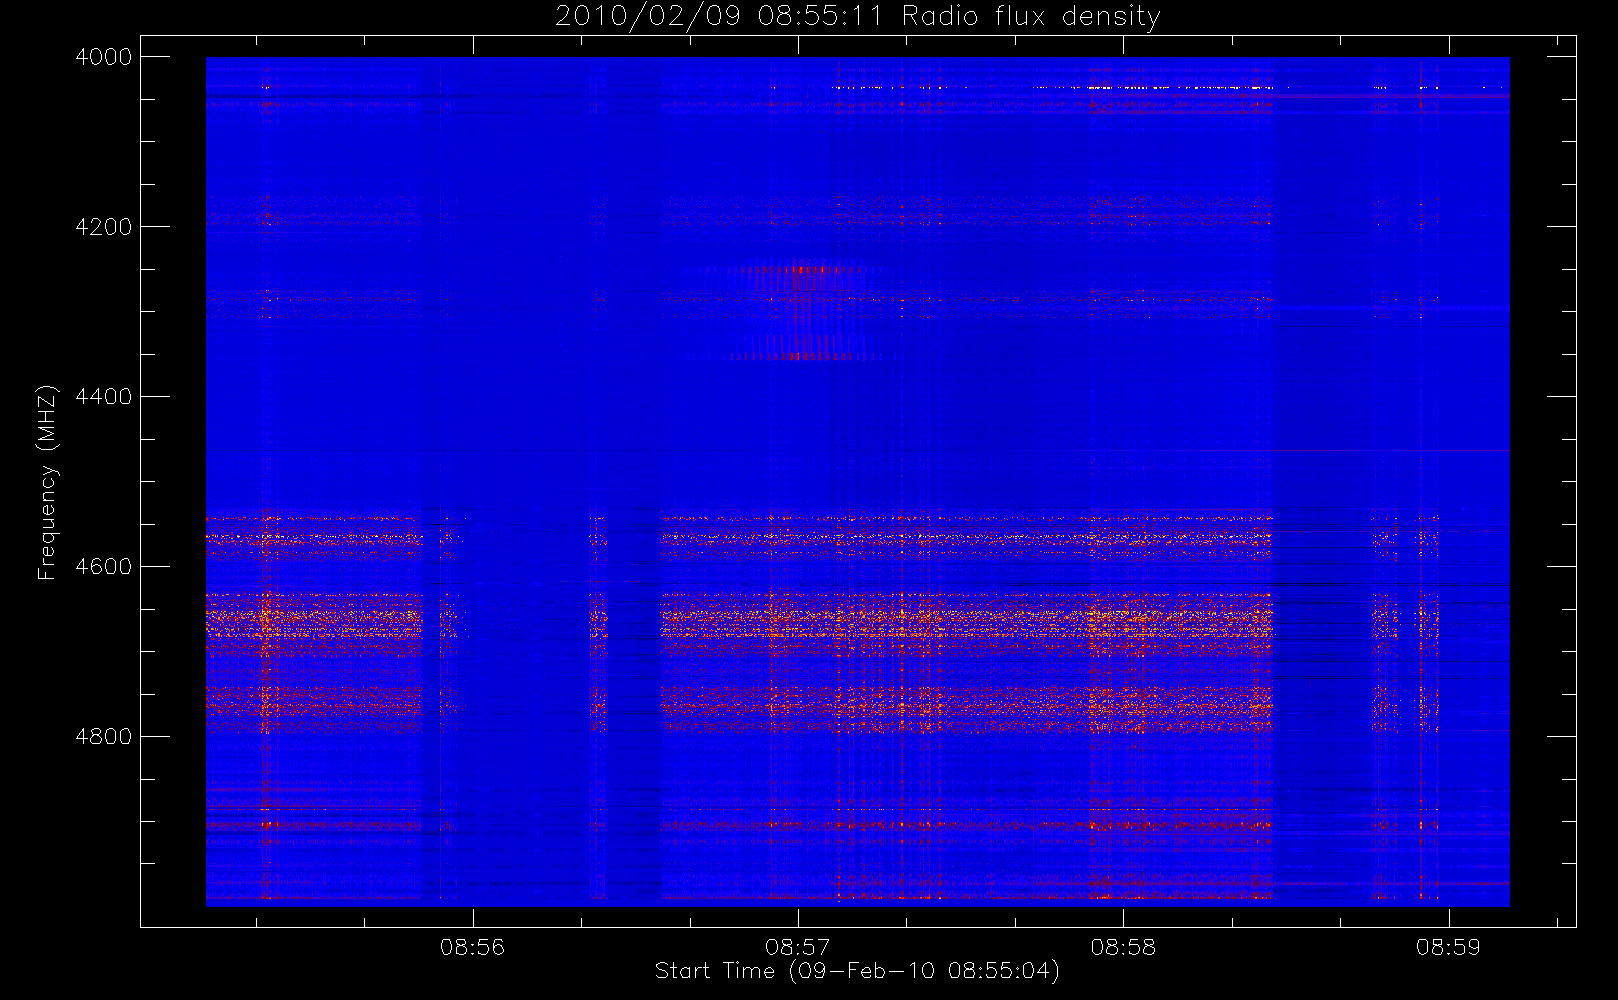Click the '4600' frequency axis label
1618x1000 pixels.
click(x=104, y=567)
